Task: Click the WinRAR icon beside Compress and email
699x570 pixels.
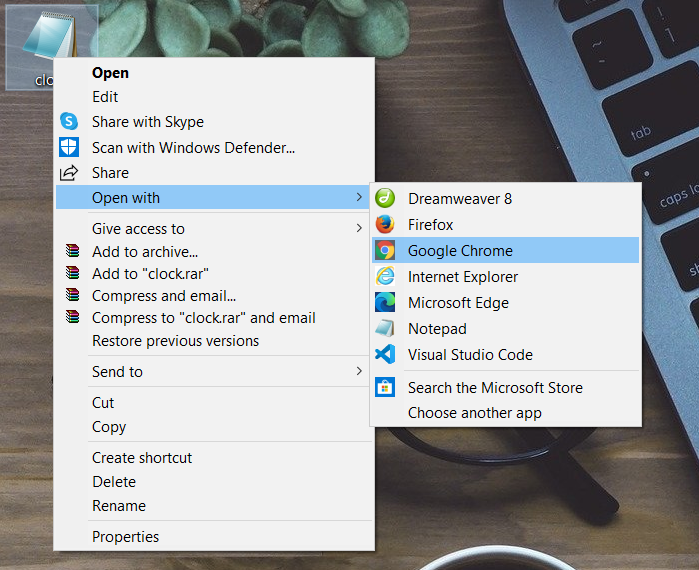Action: 72,295
